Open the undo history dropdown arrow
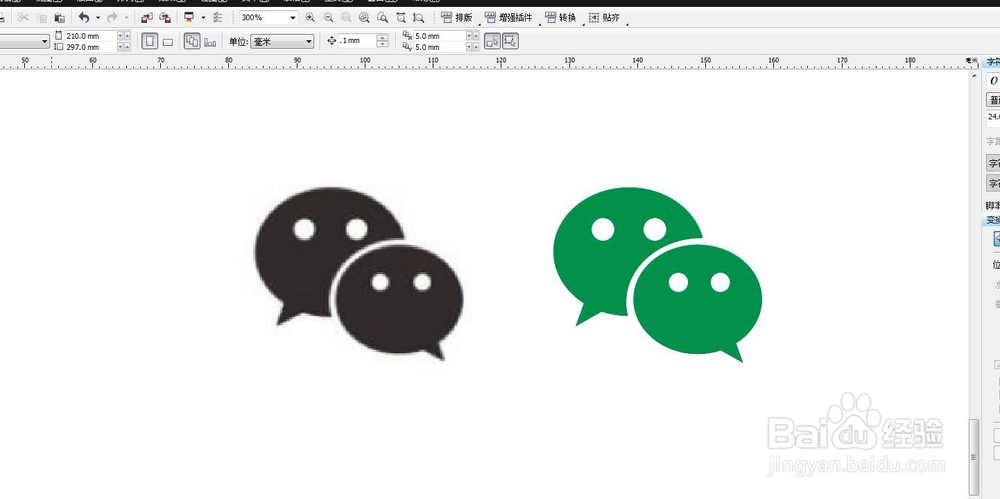 click(x=98, y=18)
